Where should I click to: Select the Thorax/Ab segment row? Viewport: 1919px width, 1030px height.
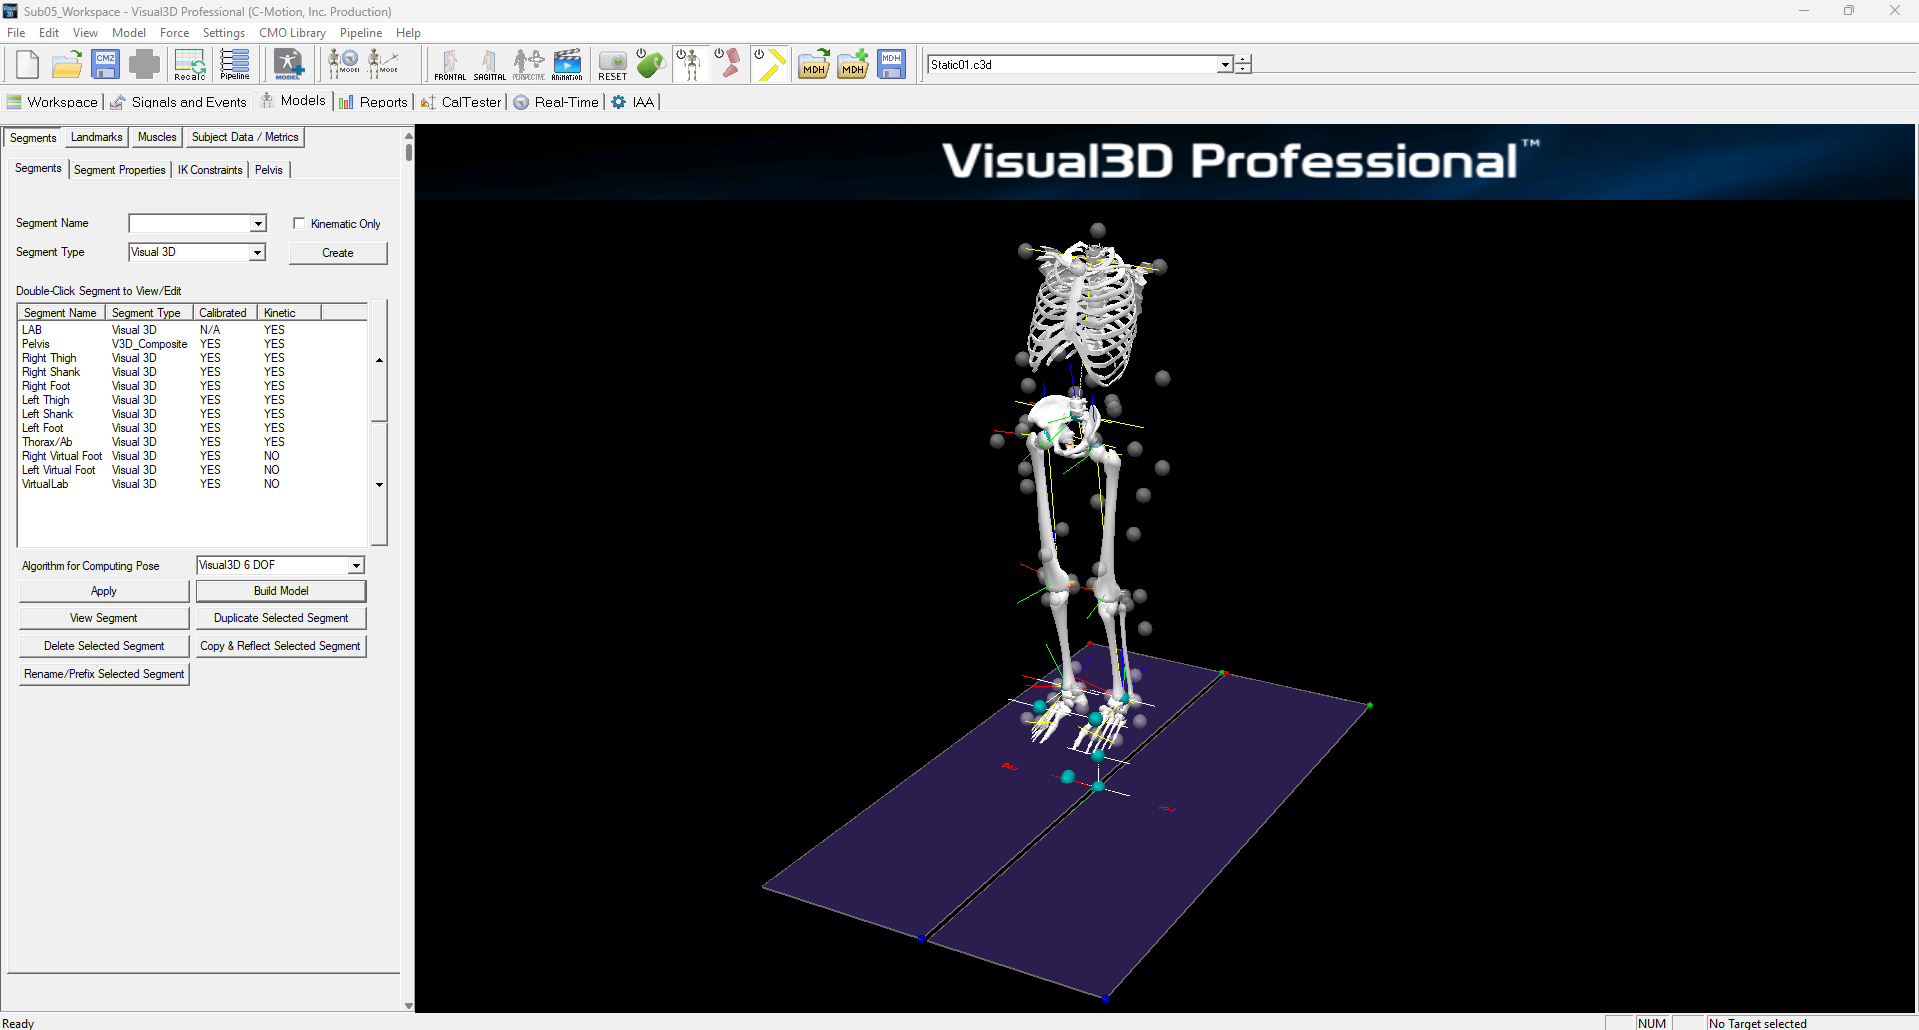[192, 442]
